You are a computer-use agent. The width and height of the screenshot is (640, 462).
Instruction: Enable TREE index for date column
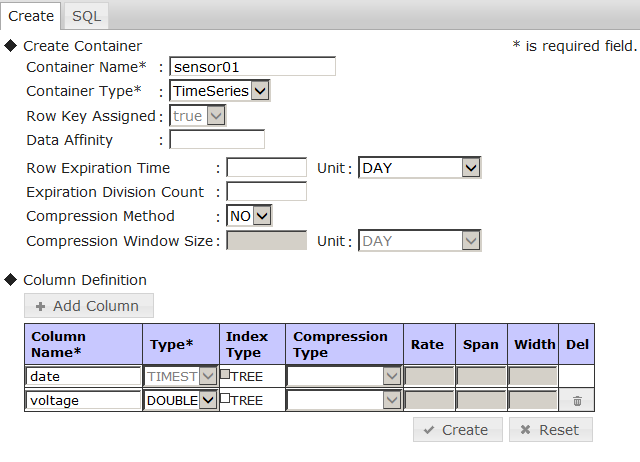(226, 375)
